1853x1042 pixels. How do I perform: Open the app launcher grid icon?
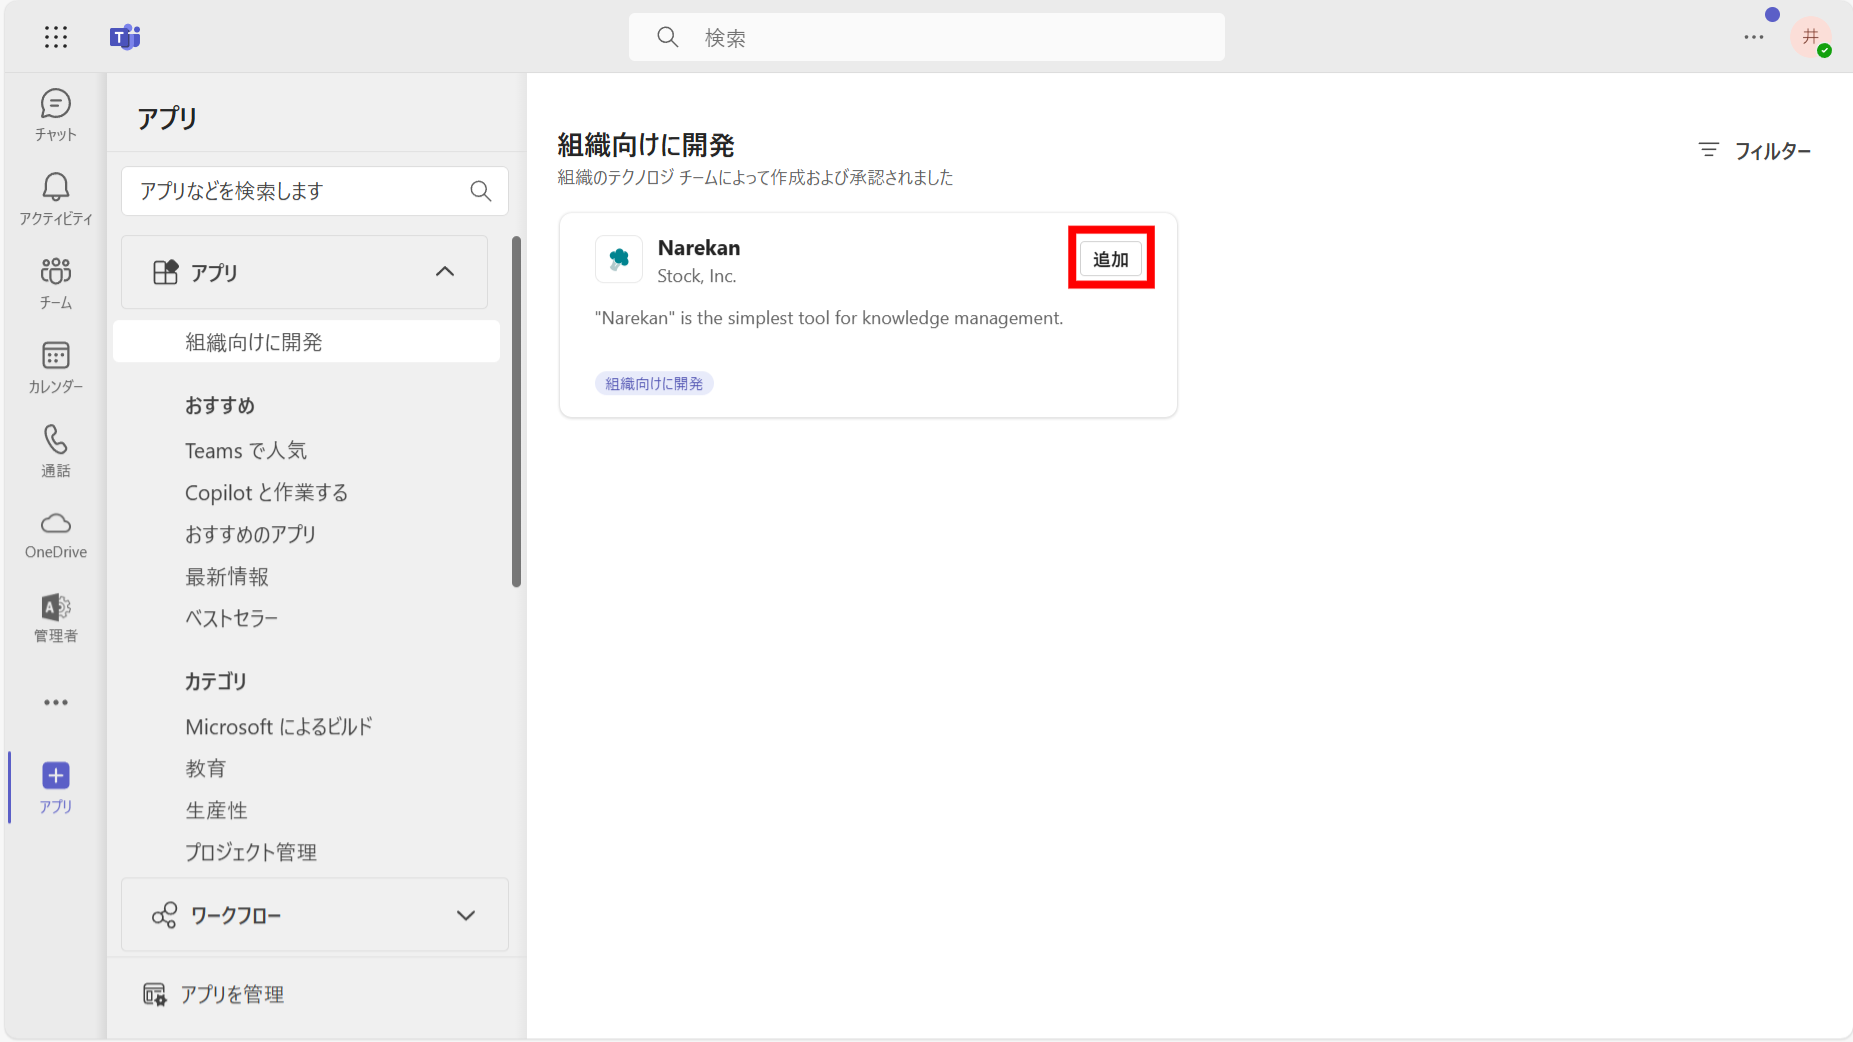click(x=56, y=37)
